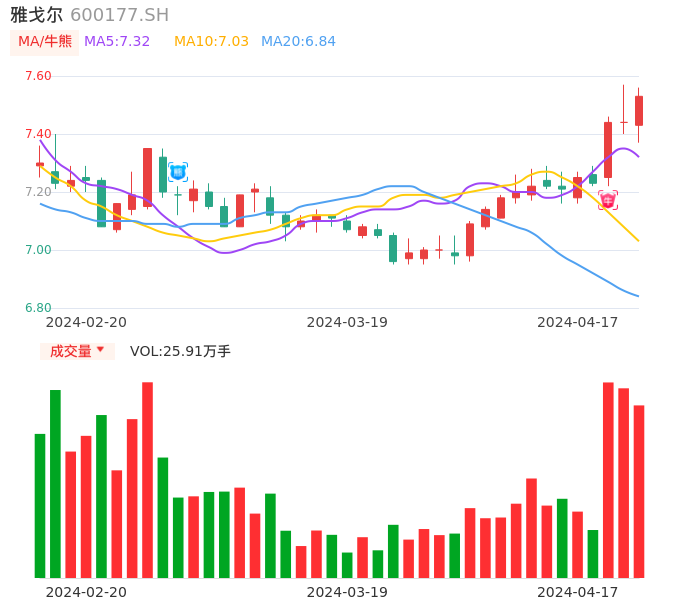686x606 pixels.
Task: Toggle the MA5 moving average line
Action: (117, 41)
